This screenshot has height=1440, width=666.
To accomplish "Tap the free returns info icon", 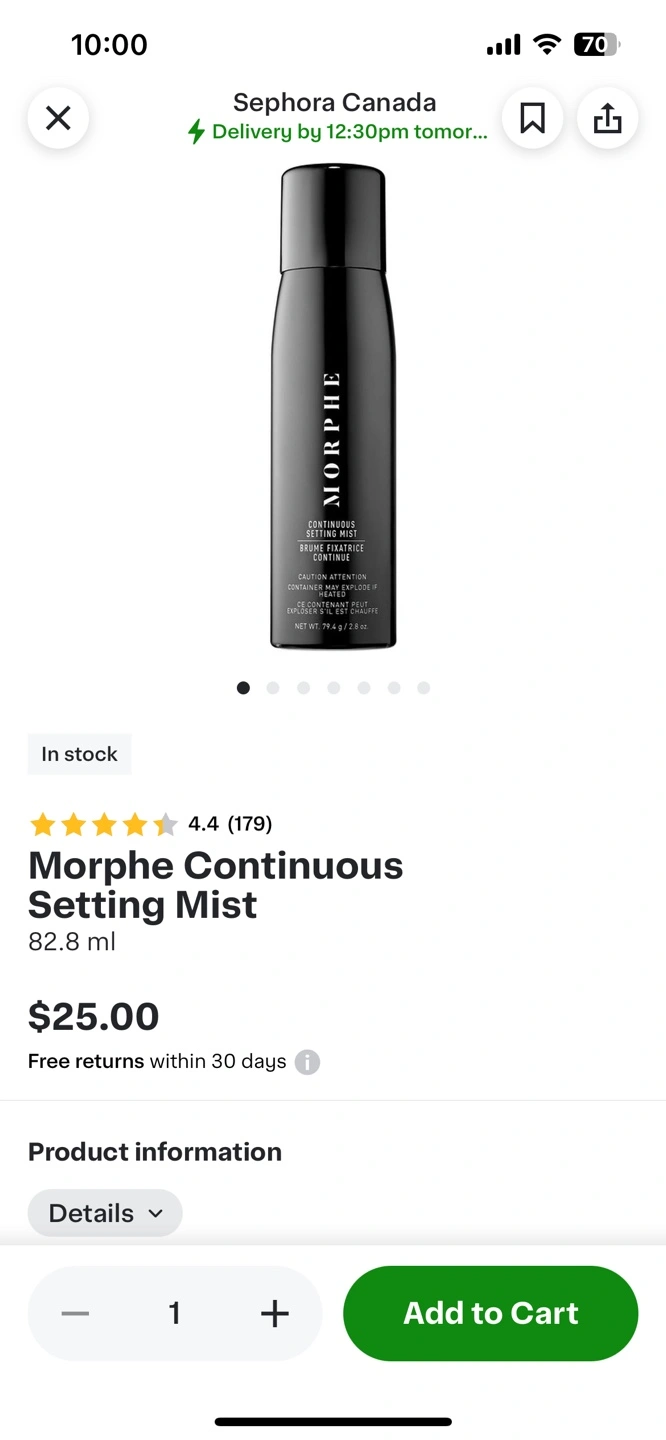I will click(x=307, y=1062).
